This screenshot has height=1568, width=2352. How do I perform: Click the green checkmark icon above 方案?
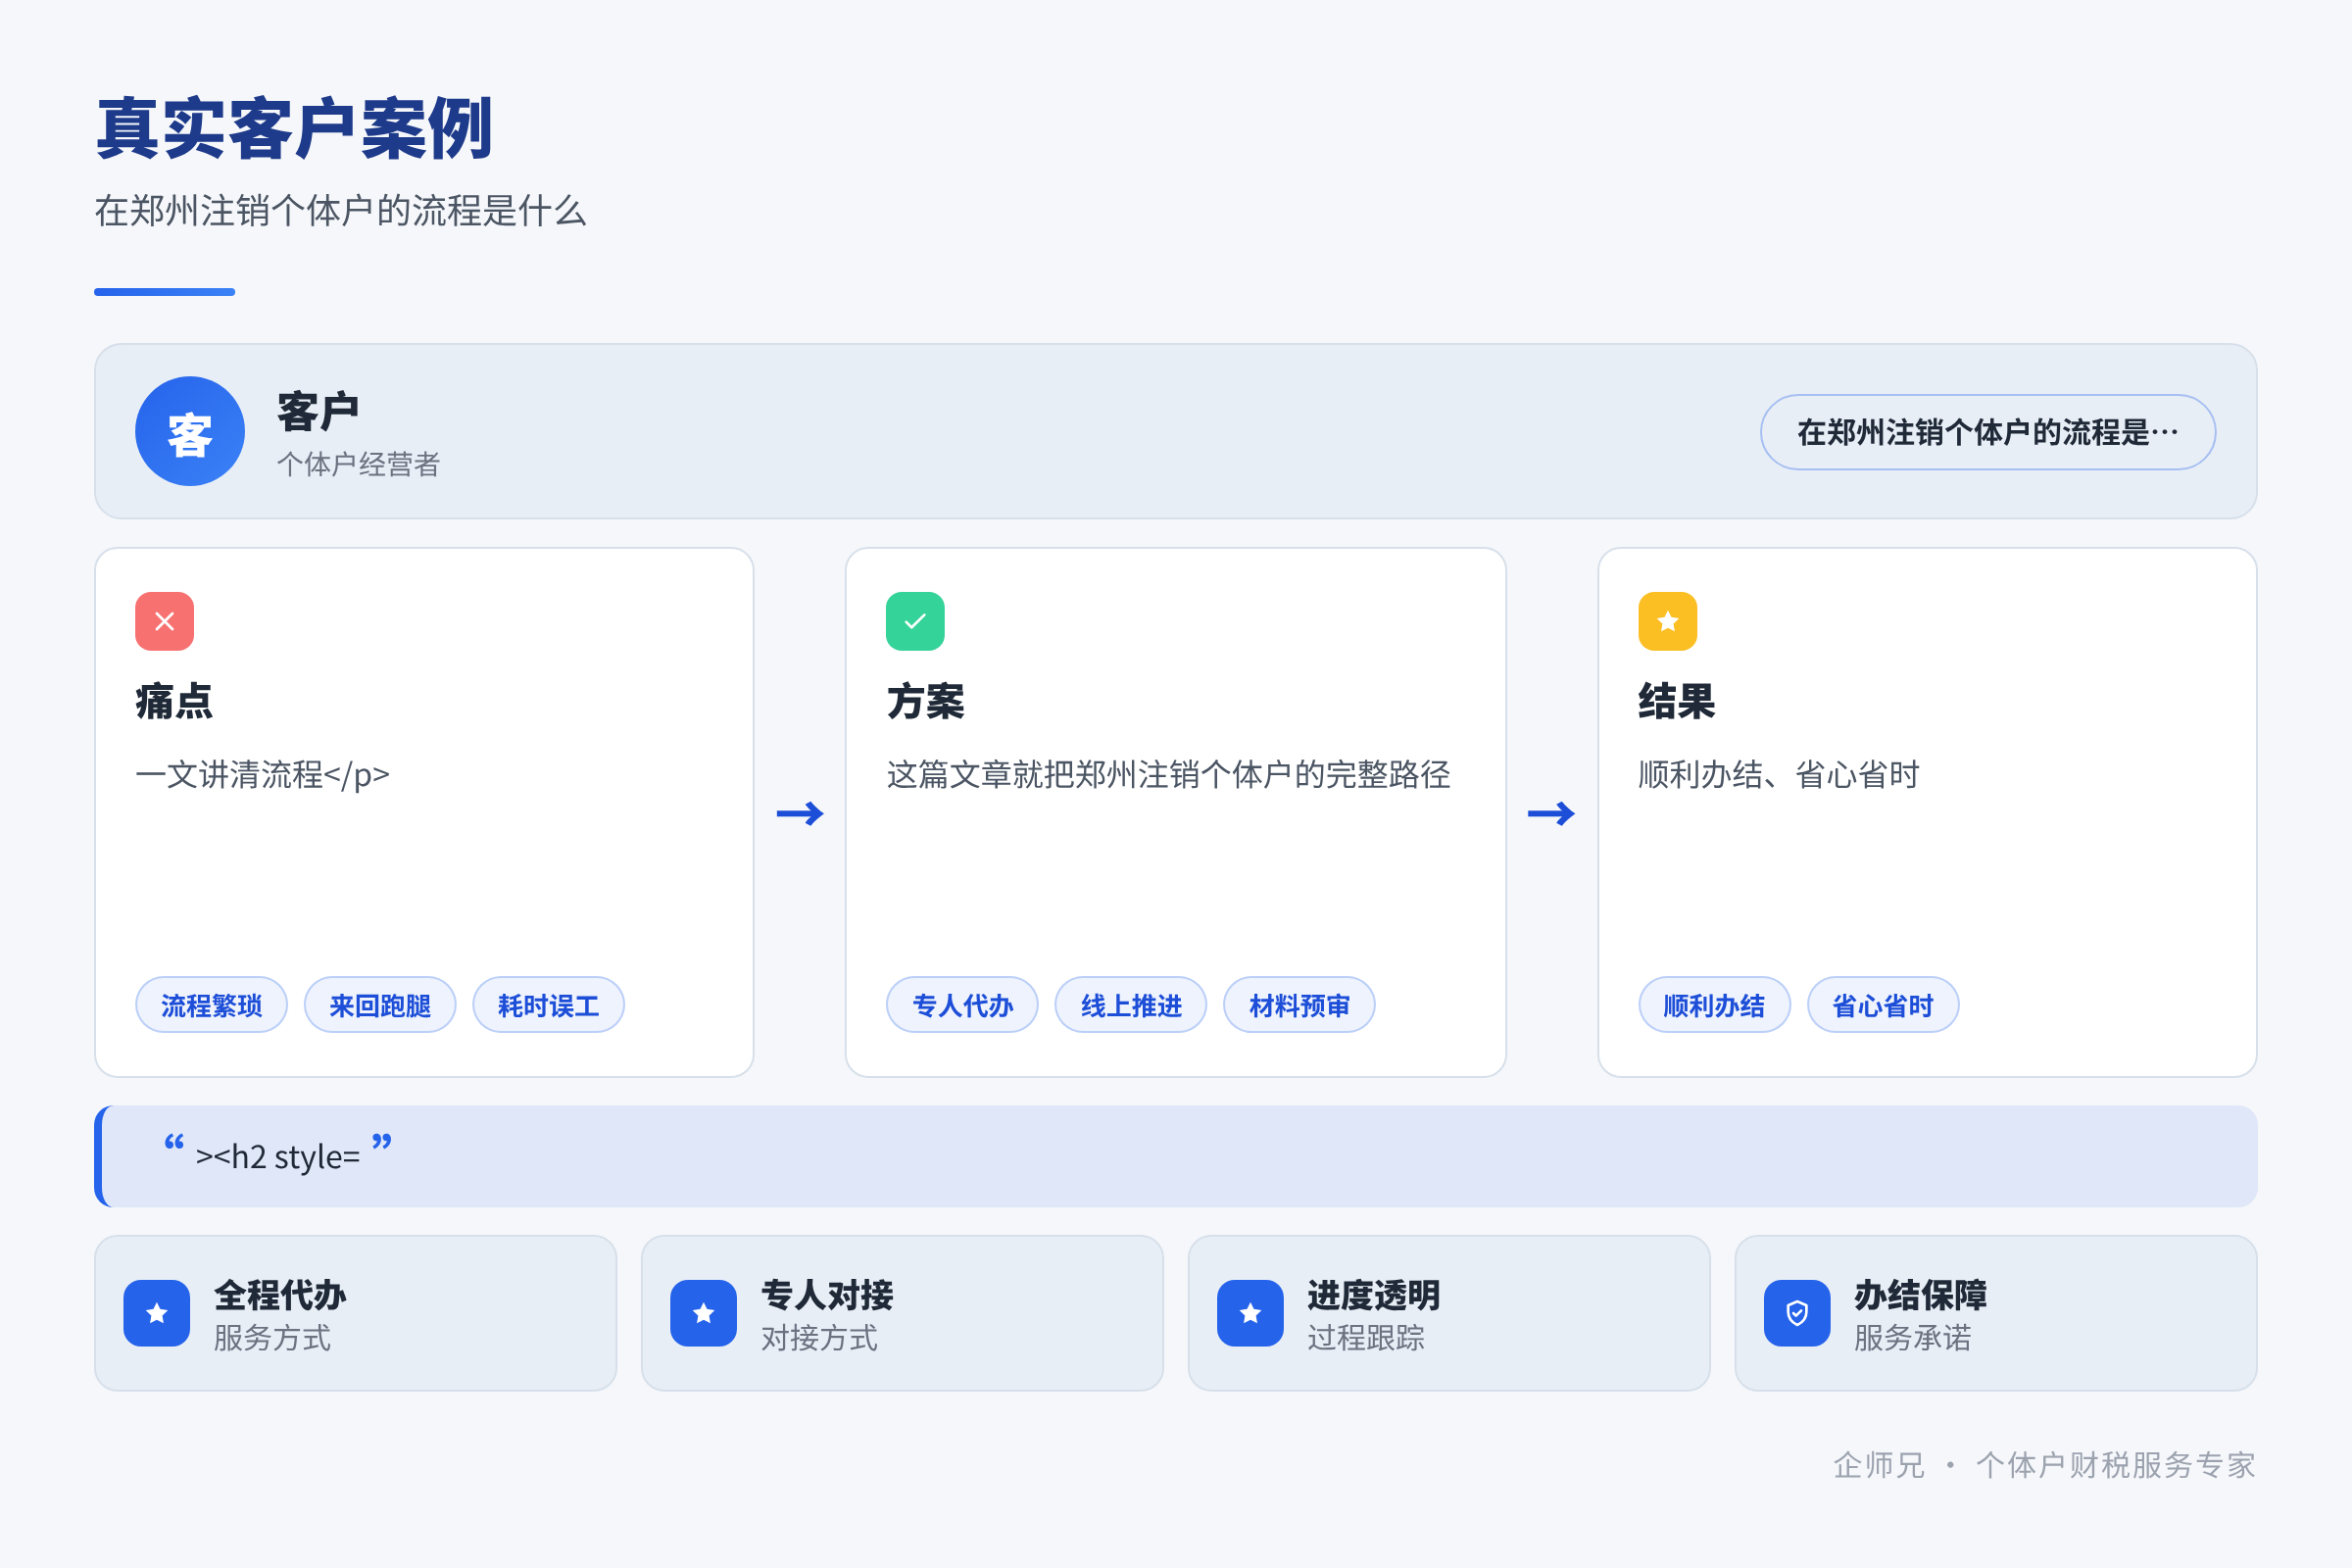[915, 621]
